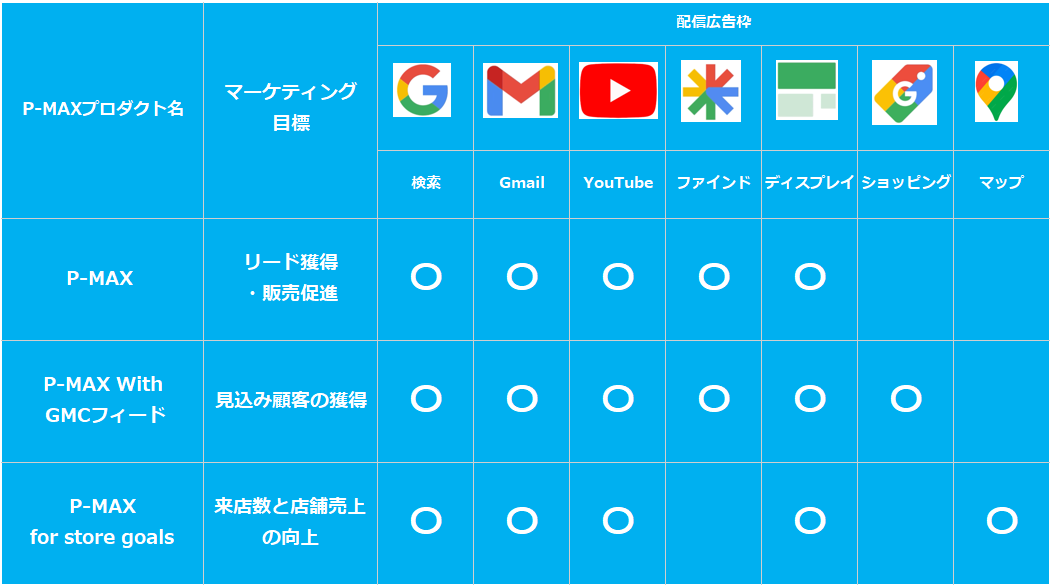Click the Gmail envelope icon
Viewport: 1050px width, 586px height.
(x=520, y=91)
